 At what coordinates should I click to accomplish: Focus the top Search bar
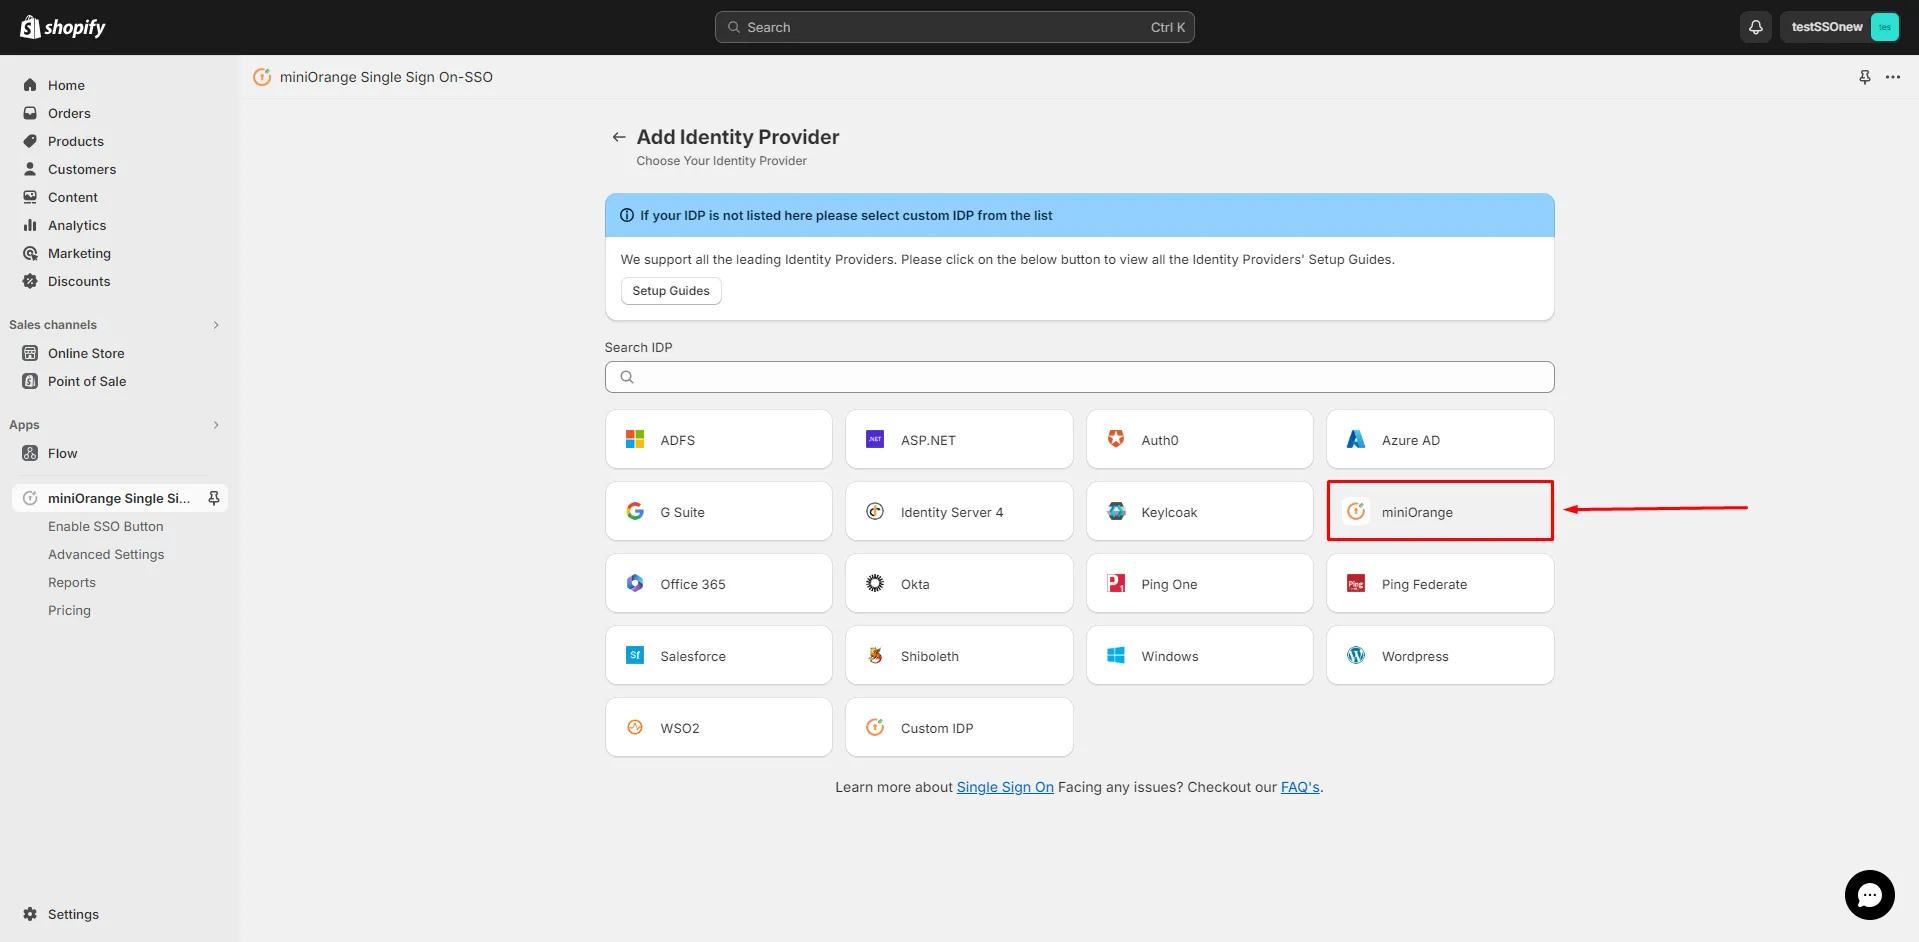pyautogui.click(x=954, y=27)
